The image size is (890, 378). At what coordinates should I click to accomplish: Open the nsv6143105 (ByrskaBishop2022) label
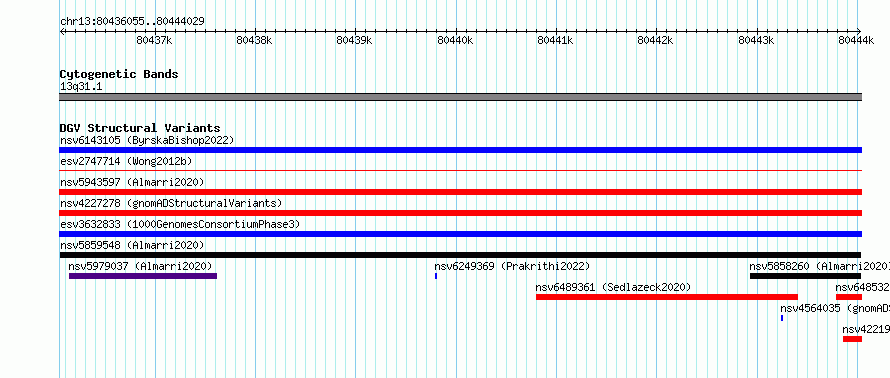[147, 140]
